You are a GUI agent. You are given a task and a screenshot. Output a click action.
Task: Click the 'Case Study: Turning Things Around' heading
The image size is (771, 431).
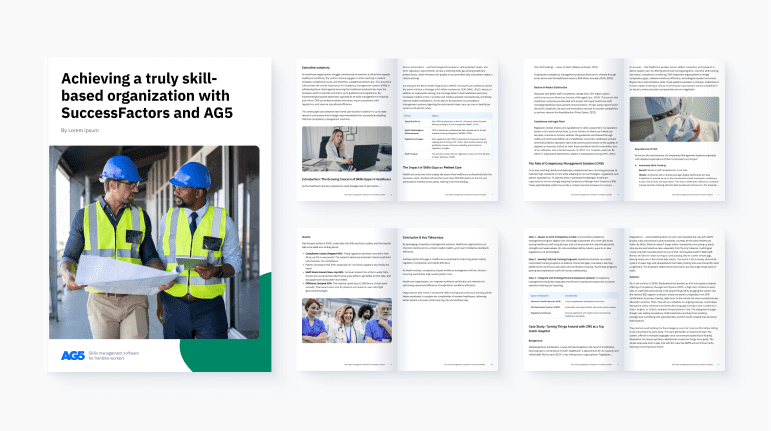pyautogui.click(x=566, y=328)
